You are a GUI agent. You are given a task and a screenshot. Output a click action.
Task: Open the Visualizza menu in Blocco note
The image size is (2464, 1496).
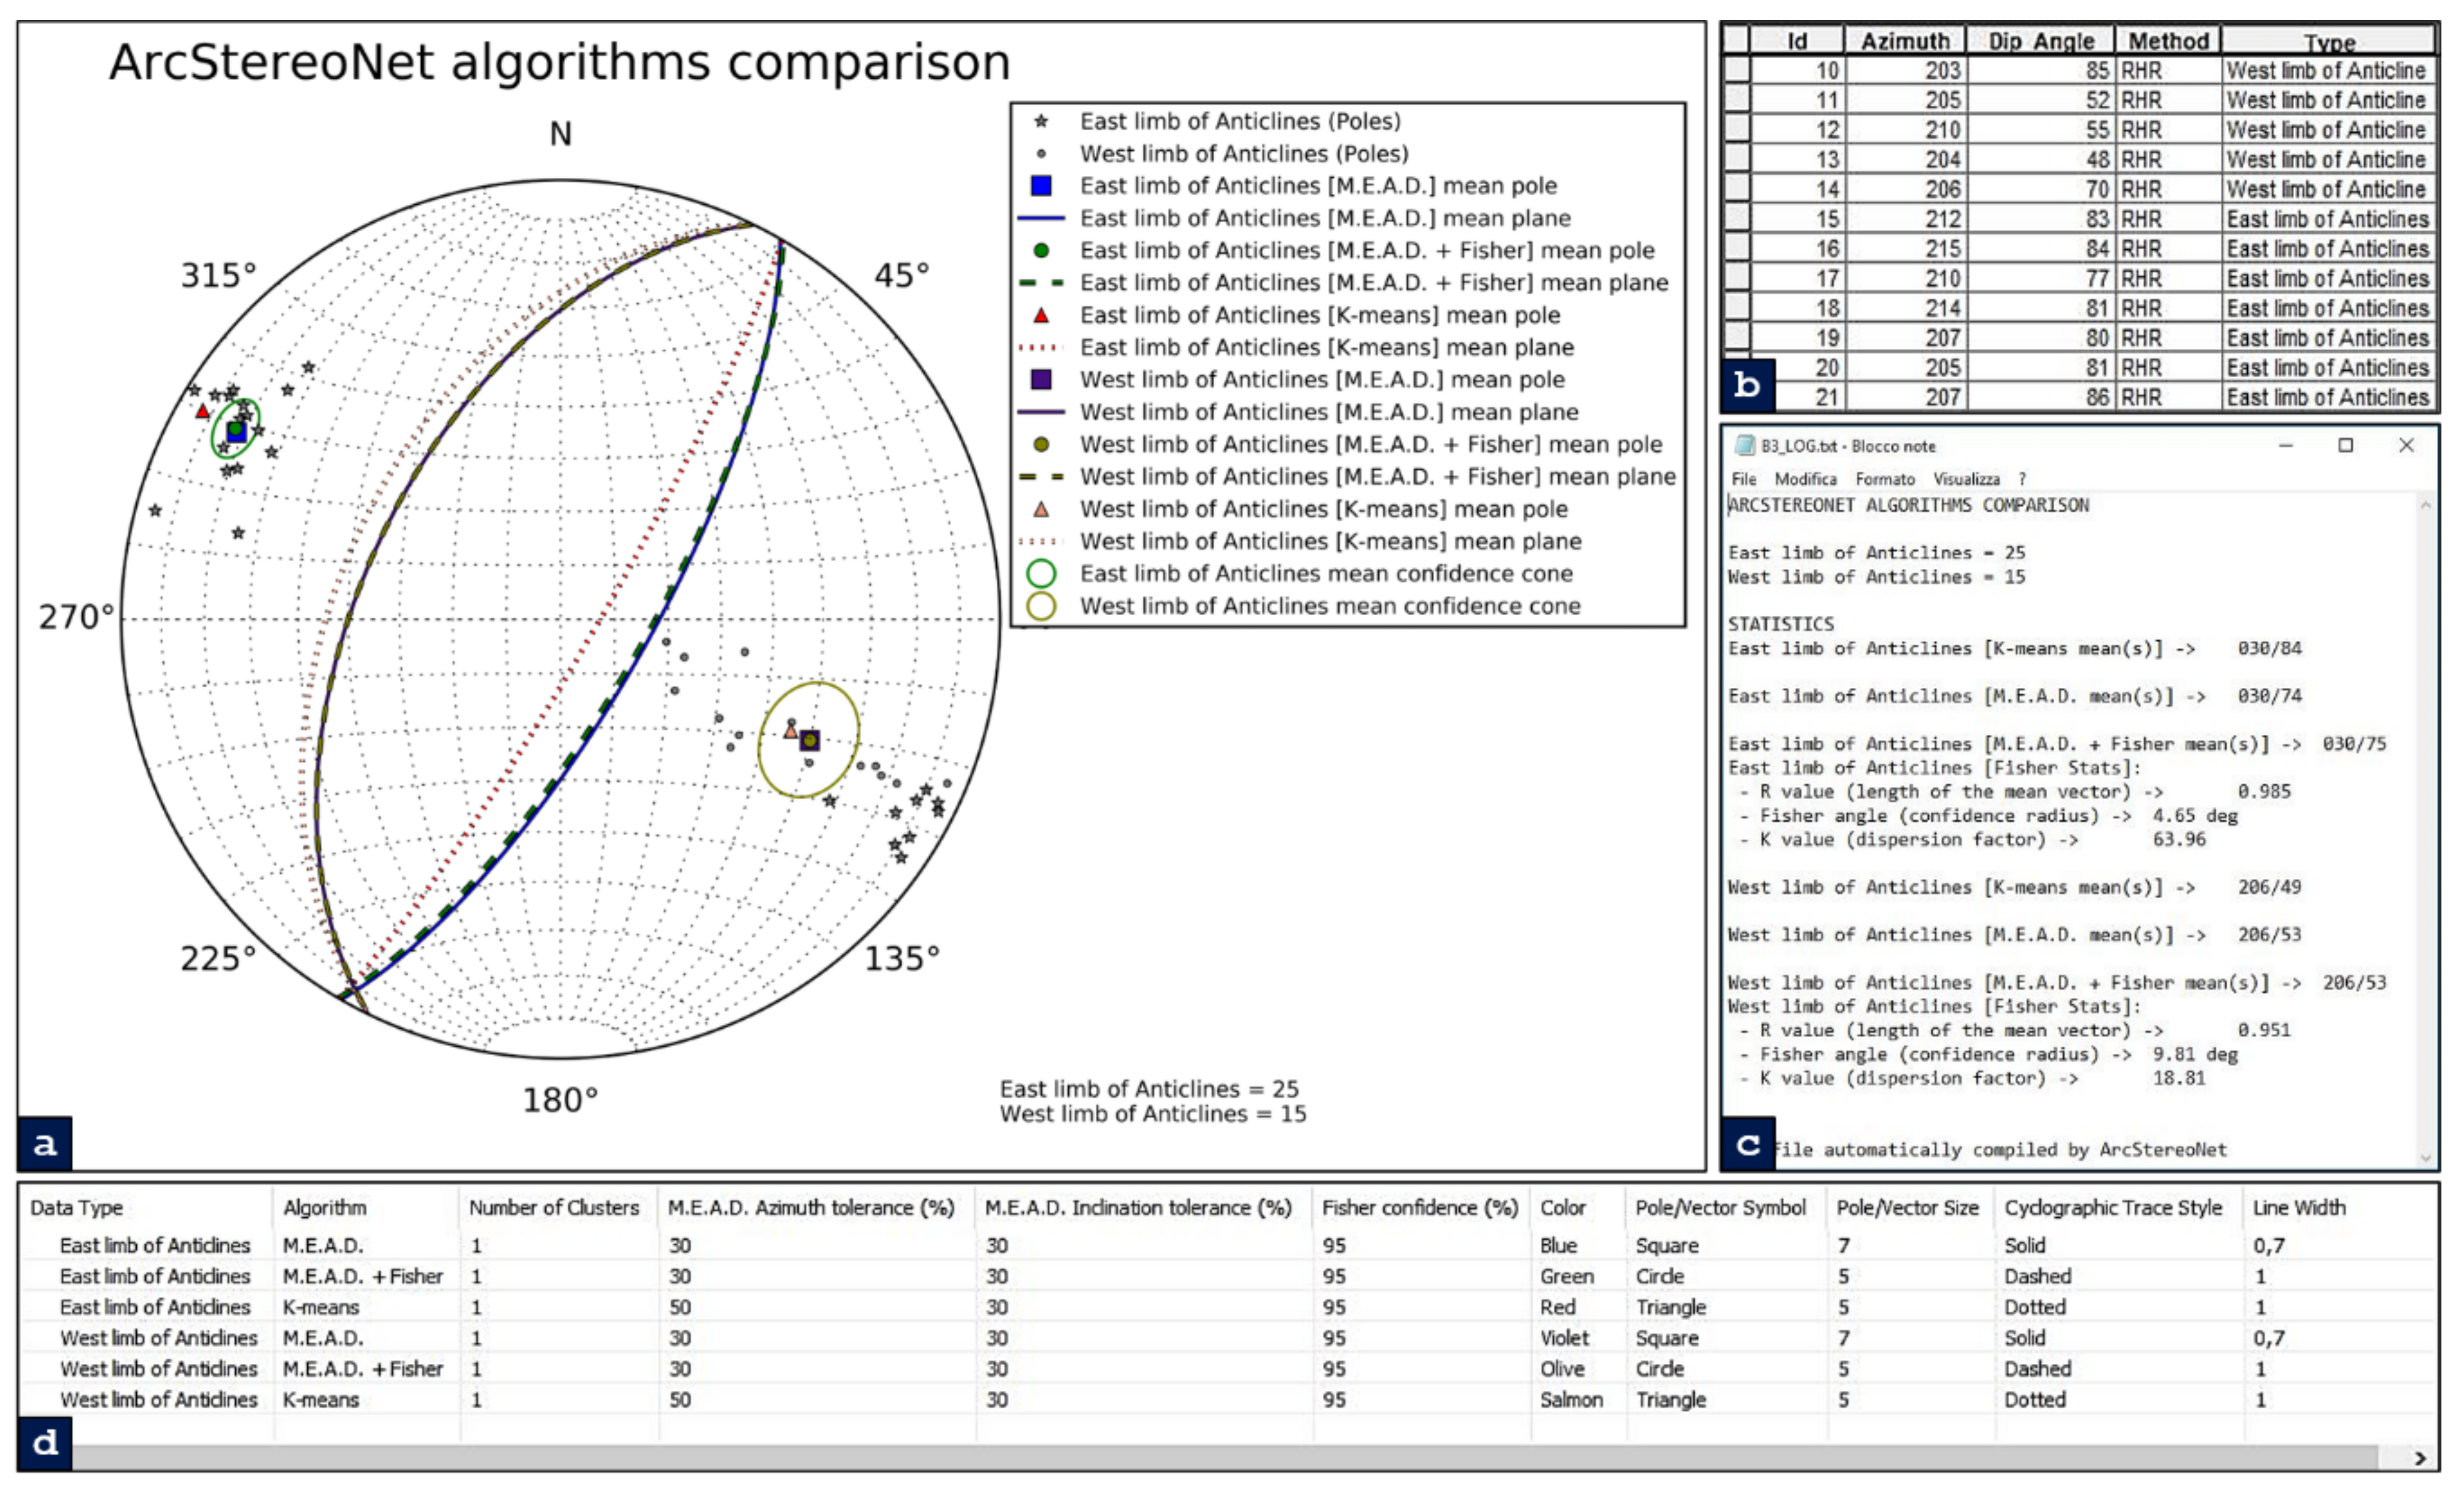coord(1966,479)
